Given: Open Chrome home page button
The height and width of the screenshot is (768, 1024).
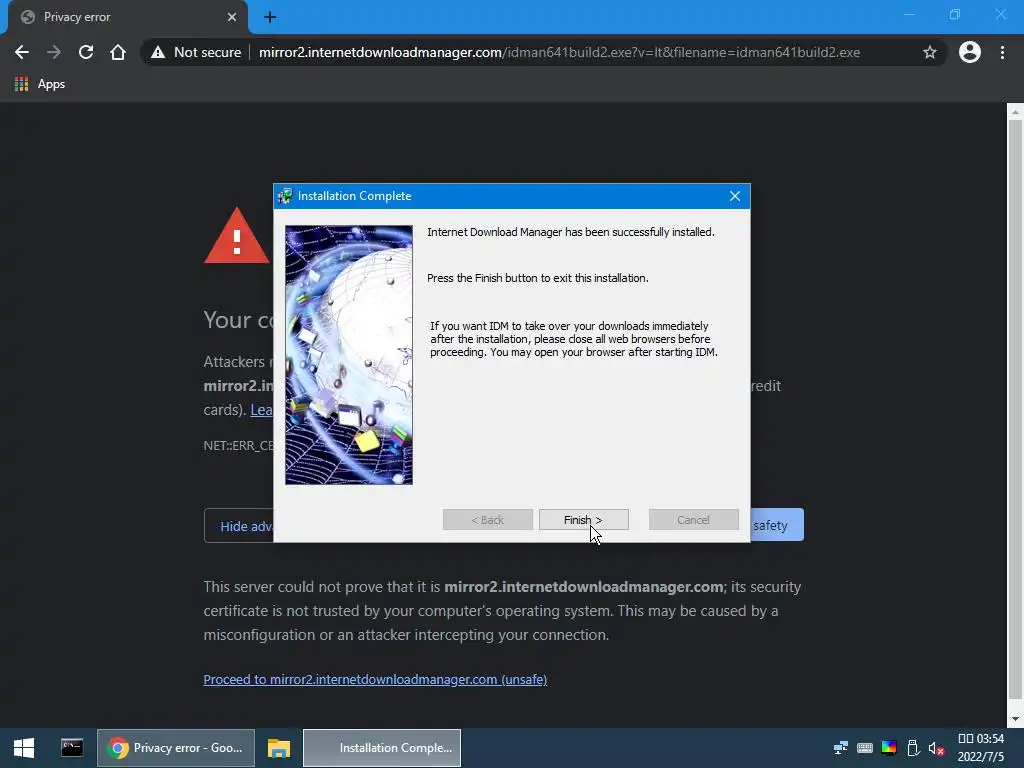Looking at the screenshot, I should 118,52.
